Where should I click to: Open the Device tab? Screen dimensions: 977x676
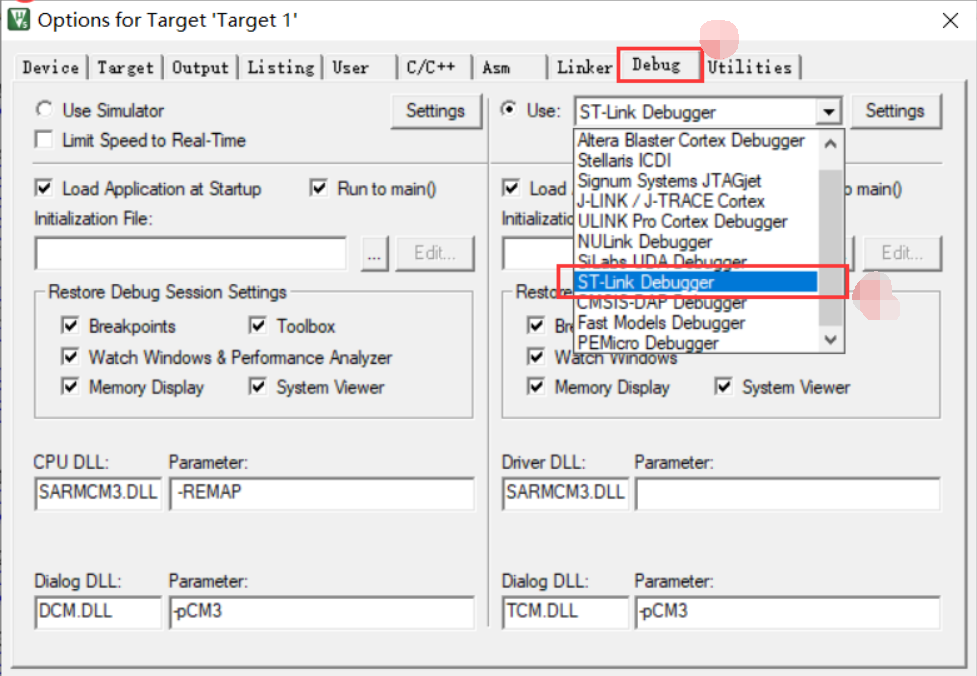51,67
